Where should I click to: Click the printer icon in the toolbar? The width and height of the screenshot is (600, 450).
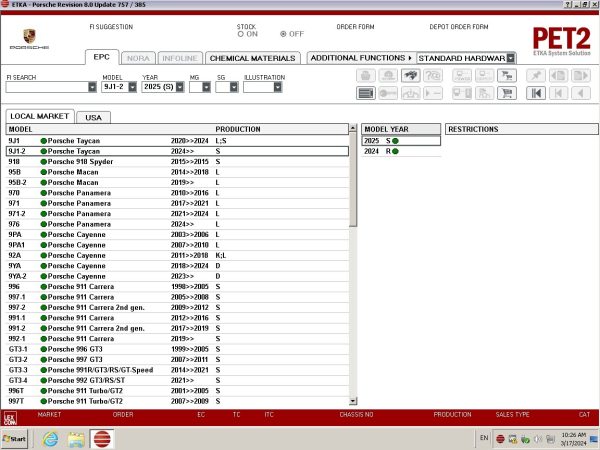[365, 75]
